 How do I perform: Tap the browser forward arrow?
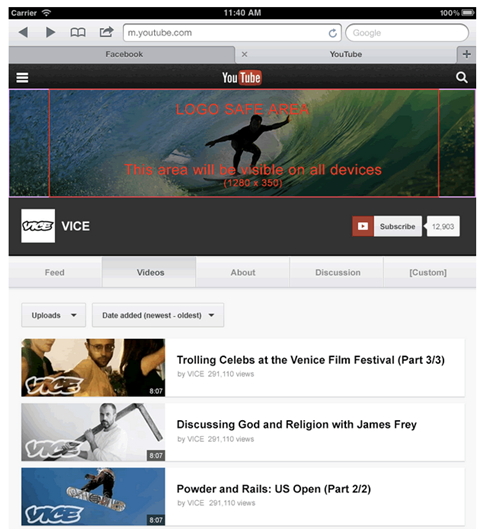coord(50,32)
